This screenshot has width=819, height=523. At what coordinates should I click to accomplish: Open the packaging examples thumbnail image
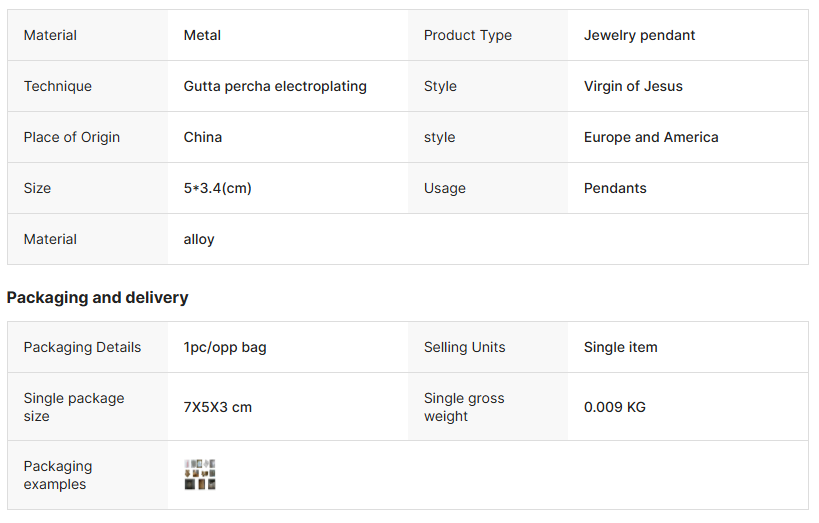(200, 475)
